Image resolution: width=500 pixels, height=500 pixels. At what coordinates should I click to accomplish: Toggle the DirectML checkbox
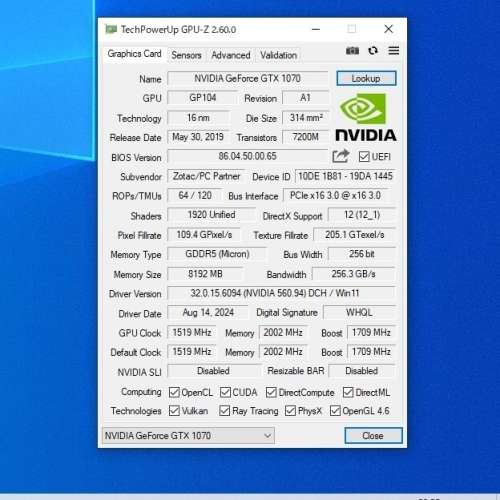tap(348, 392)
